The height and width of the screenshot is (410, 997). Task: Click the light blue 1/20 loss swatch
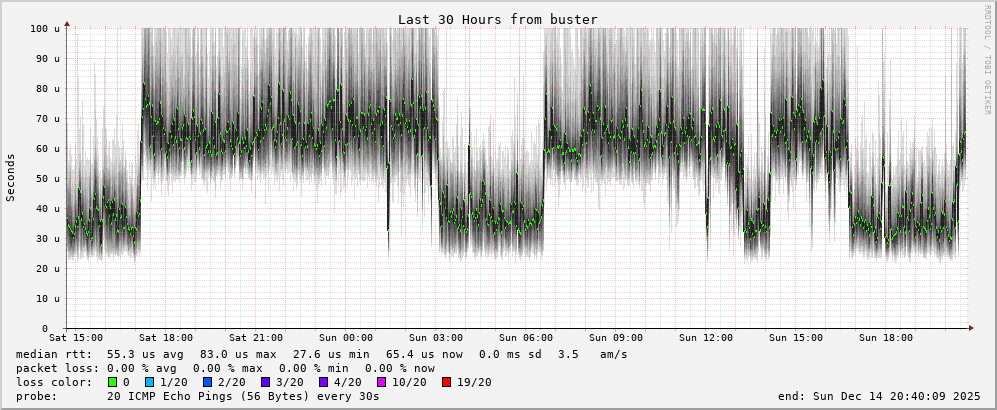(149, 382)
